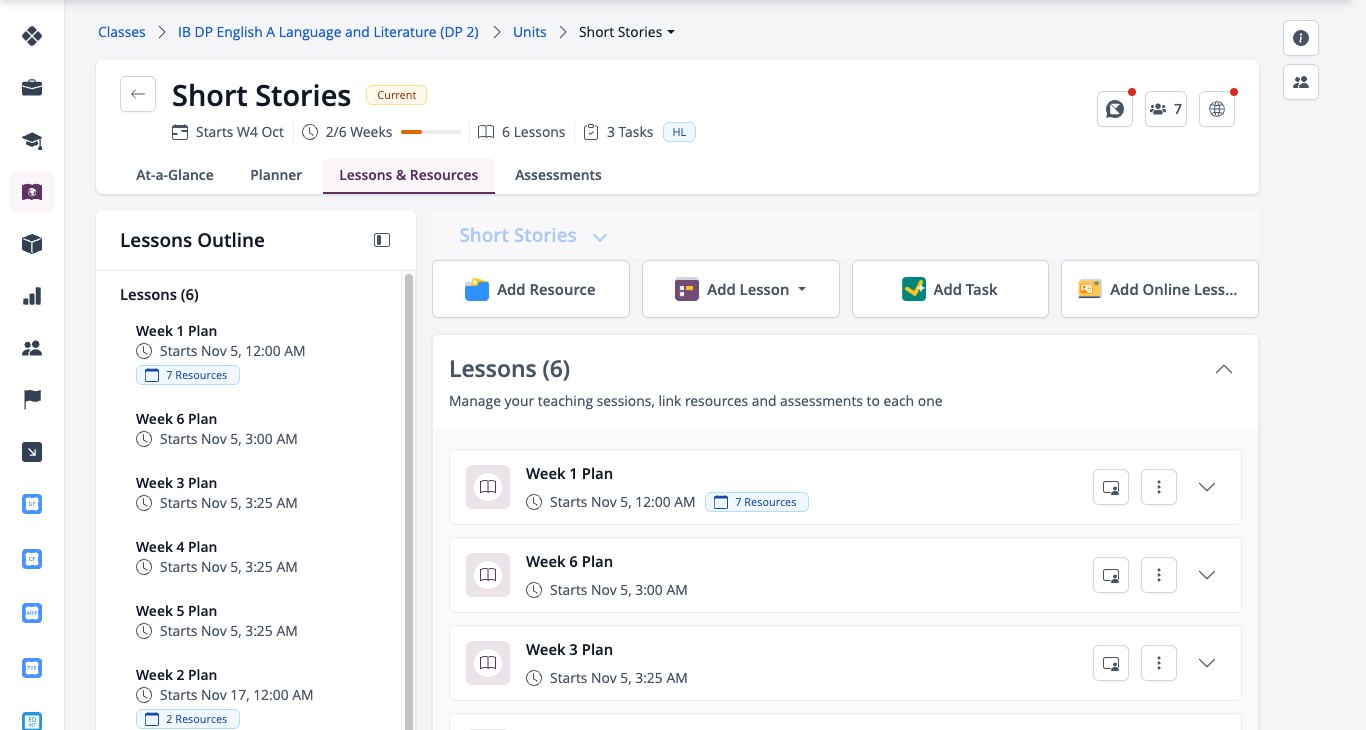Select Week 6 Plan in Lessons Outline
The width and height of the screenshot is (1366, 730).
coord(176,419)
